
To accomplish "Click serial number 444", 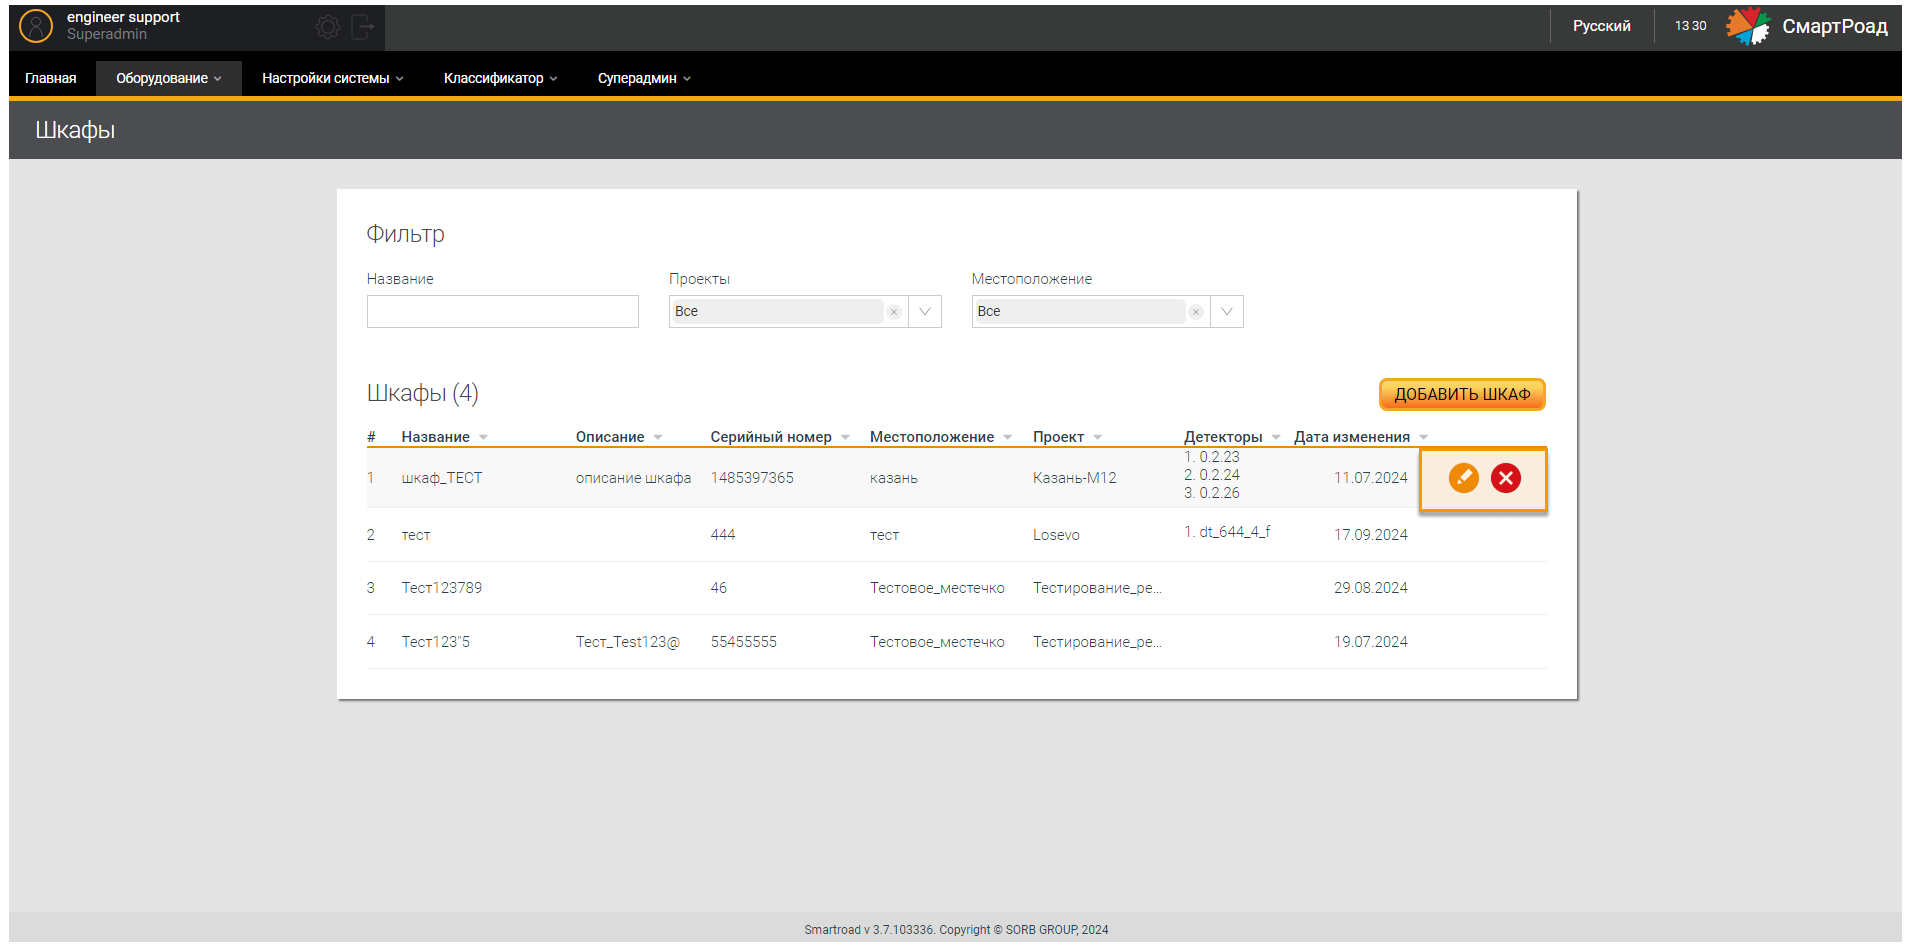I will pyautogui.click(x=723, y=535).
